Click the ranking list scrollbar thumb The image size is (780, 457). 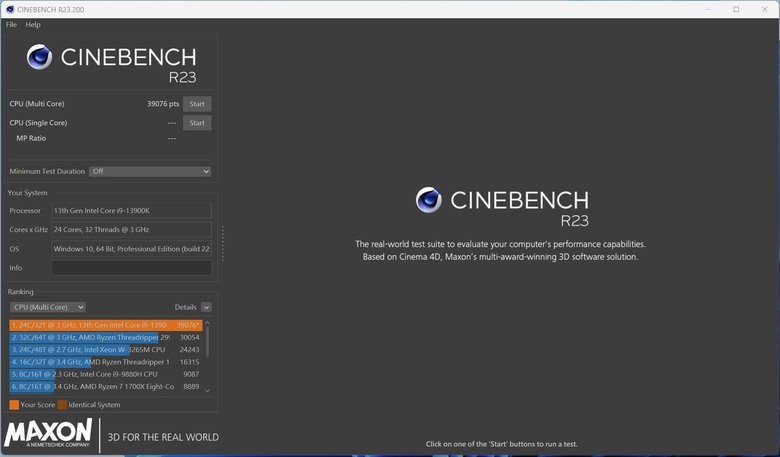tap(207, 342)
